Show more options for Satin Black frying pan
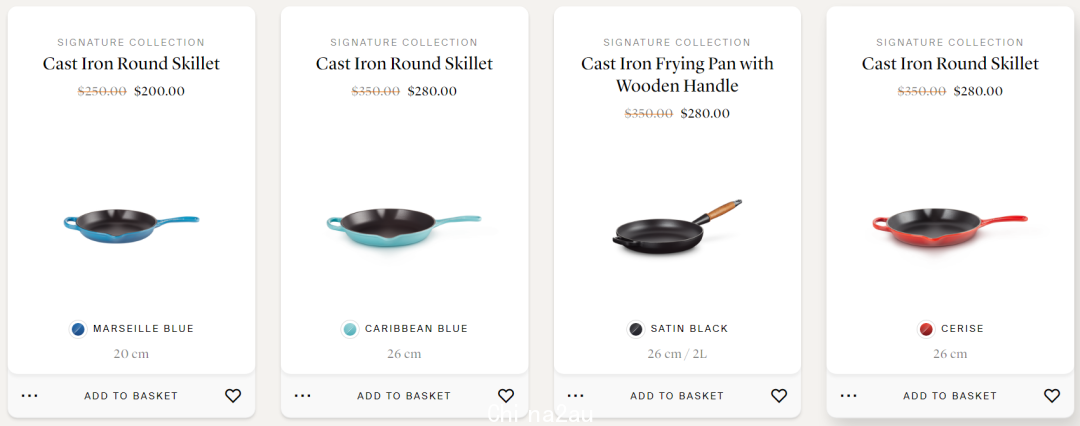Viewport: 1080px width, 426px height. [576, 396]
